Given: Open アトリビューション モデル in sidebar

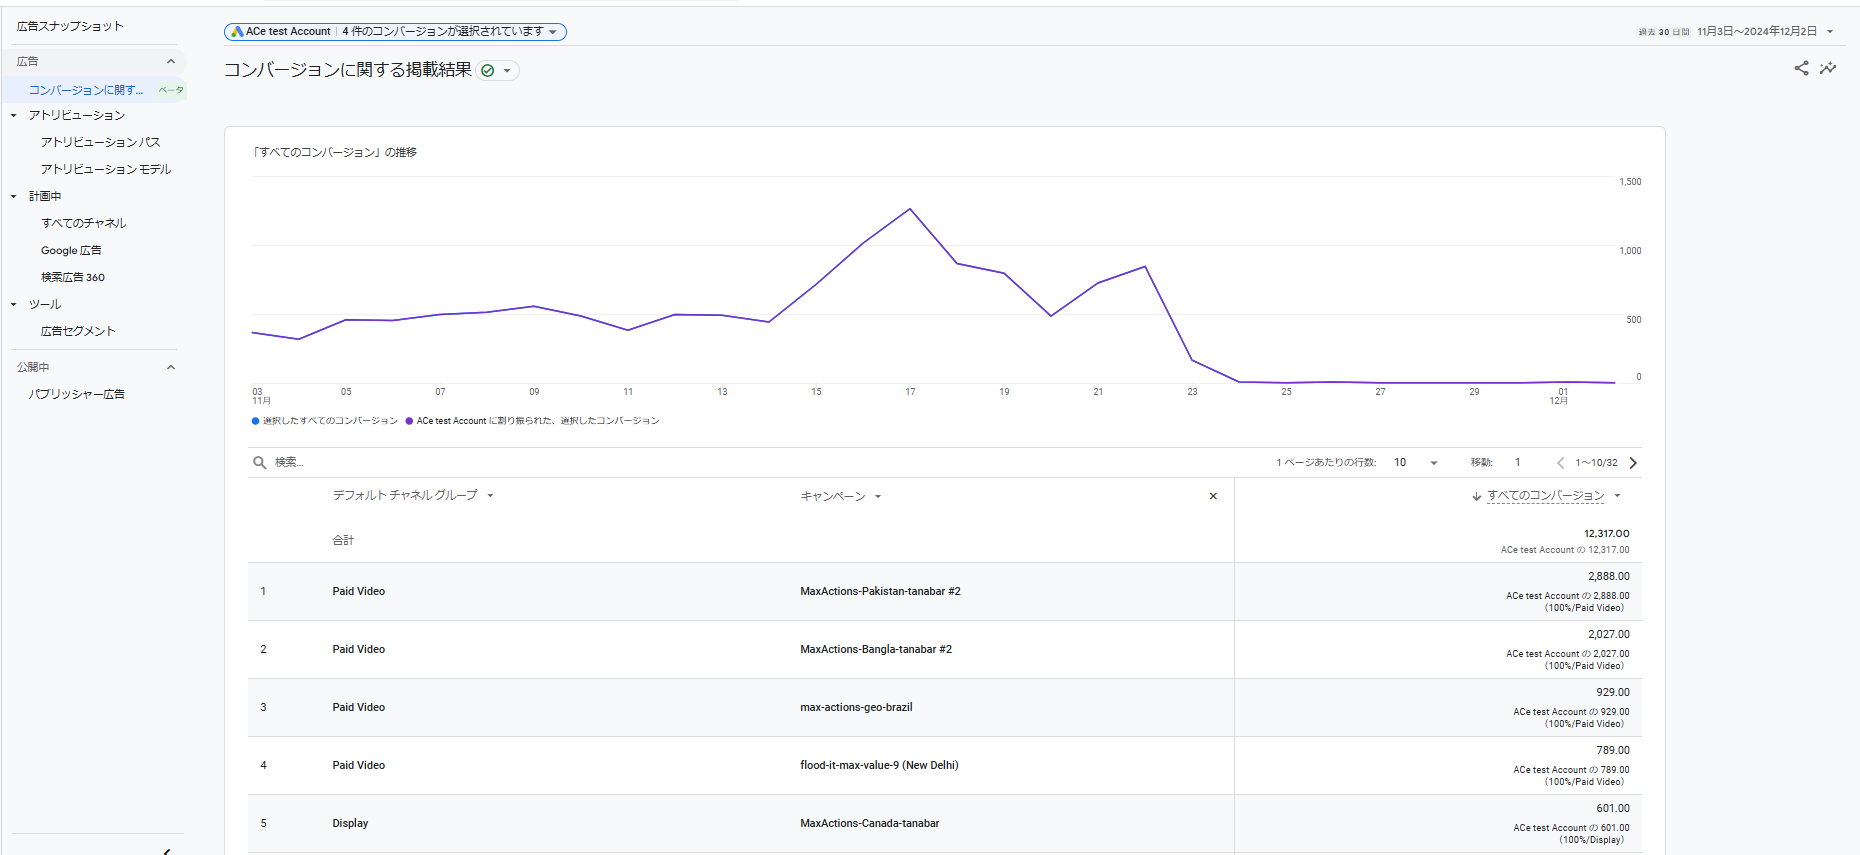Looking at the screenshot, I should (x=106, y=169).
